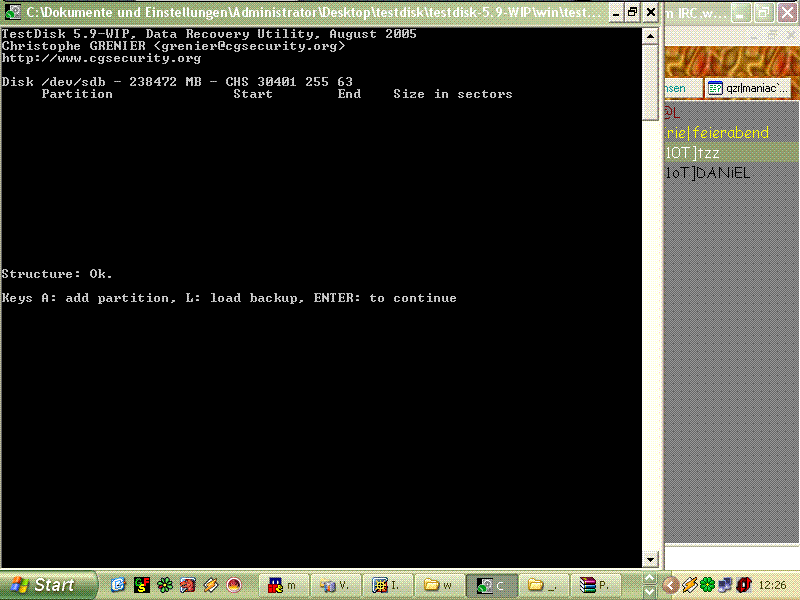The width and height of the screenshot is (800, 600).
Task: Switch to the taskbar window labeled V.
Action: pos(336,585)
